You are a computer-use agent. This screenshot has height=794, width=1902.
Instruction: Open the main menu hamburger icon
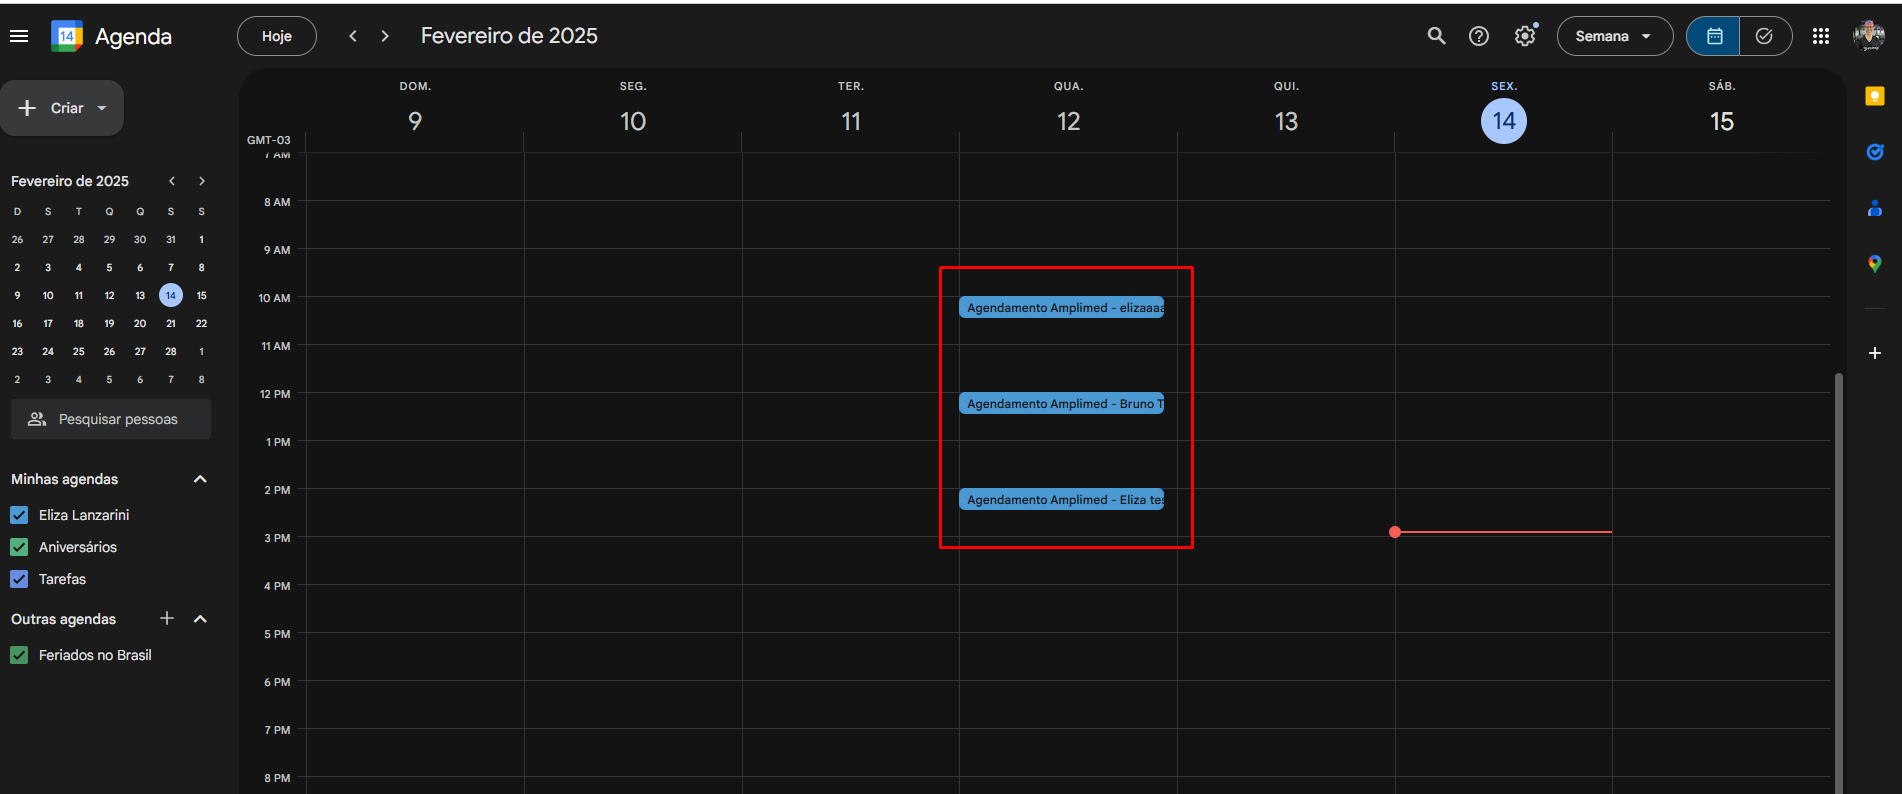point(18,36)
